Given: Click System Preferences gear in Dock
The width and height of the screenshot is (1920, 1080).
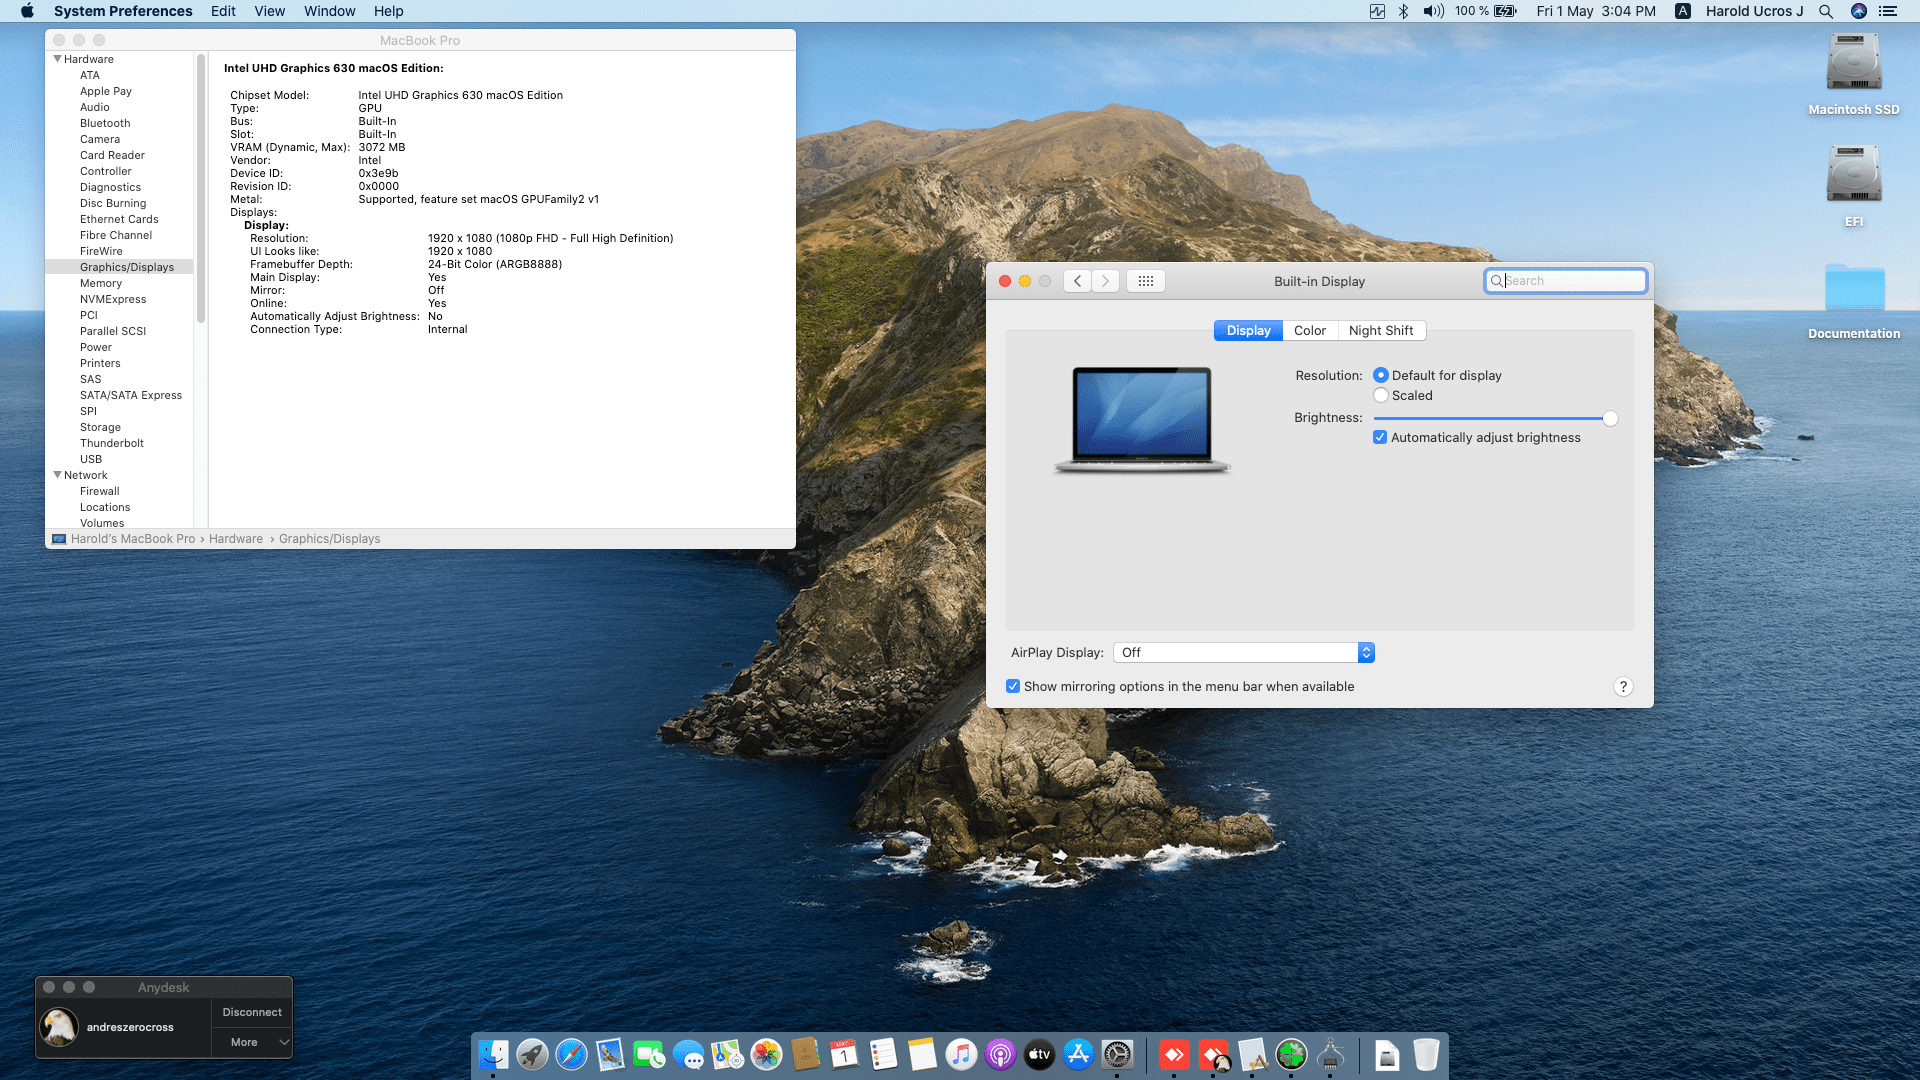Looking at the screenshot, I should click(1117, 1054).
